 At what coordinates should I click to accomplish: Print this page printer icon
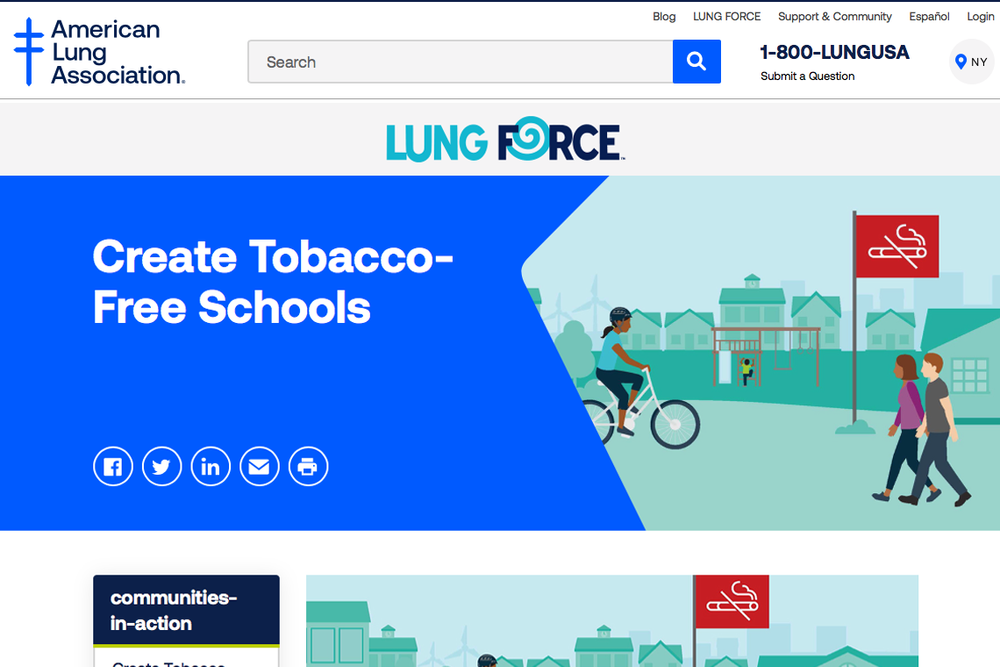point(309,467)
